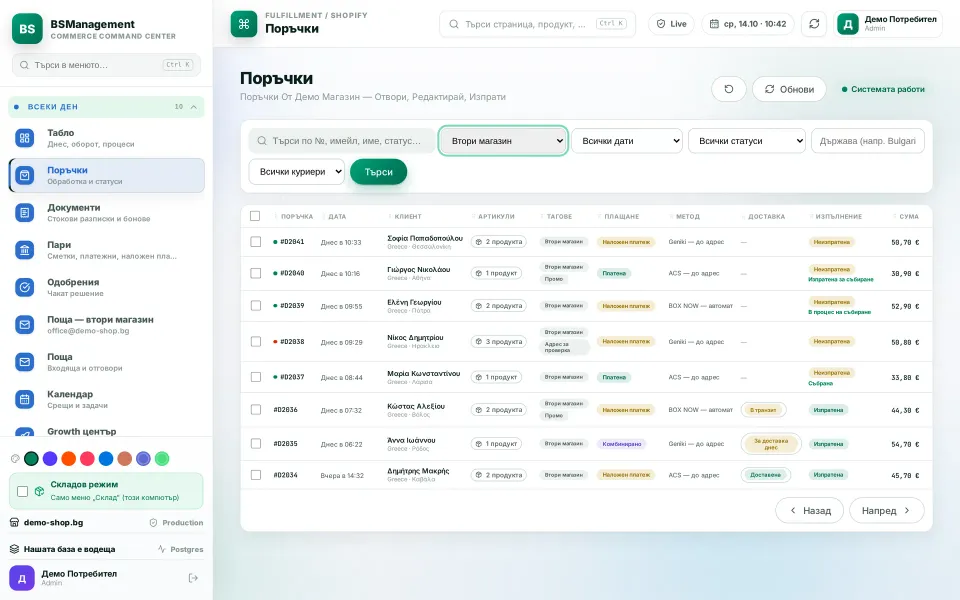This screenshot has width=960, height=600.
Task: Open the Одобрения menu item
Action: pos(107,287)
